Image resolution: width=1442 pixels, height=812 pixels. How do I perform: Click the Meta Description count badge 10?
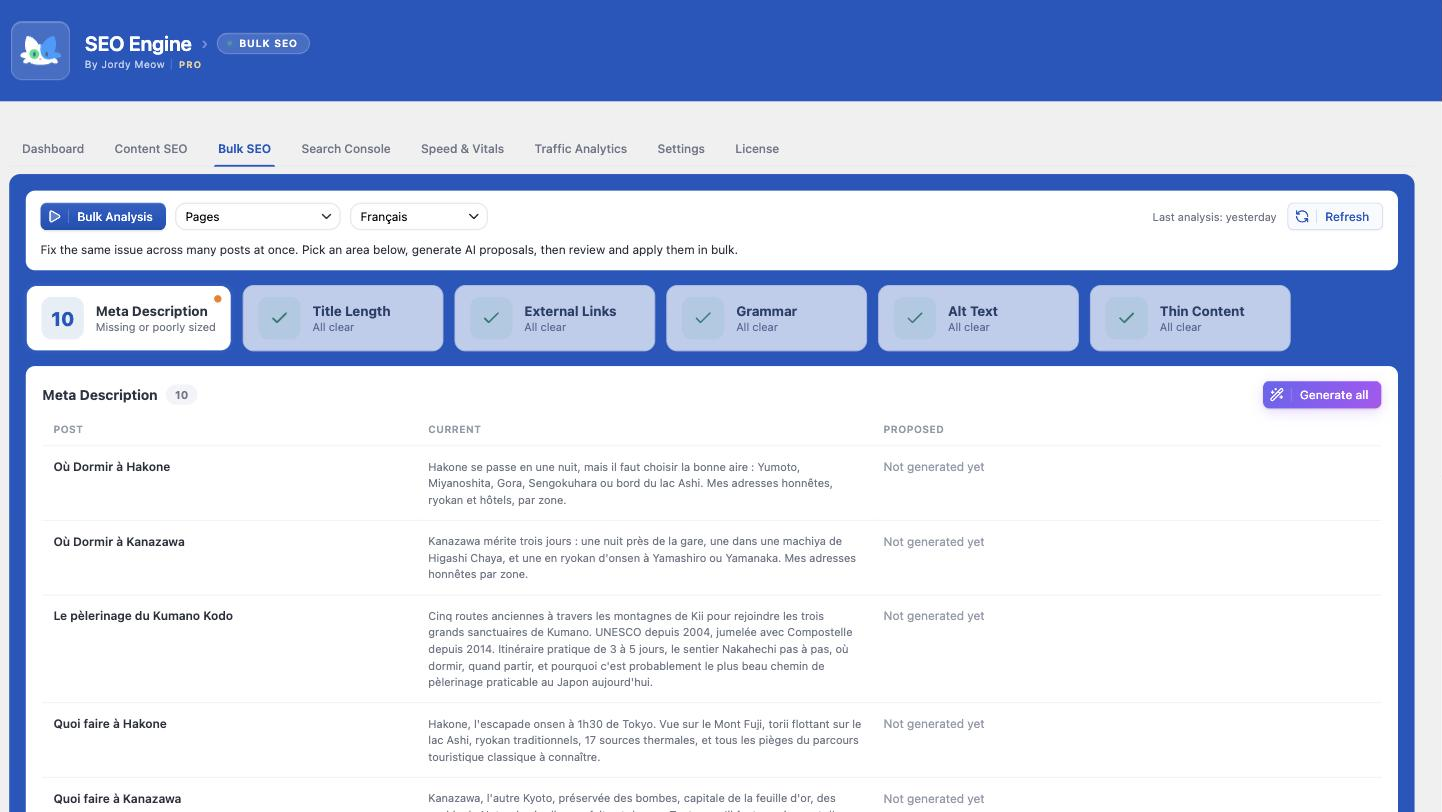tap(63, 318)
